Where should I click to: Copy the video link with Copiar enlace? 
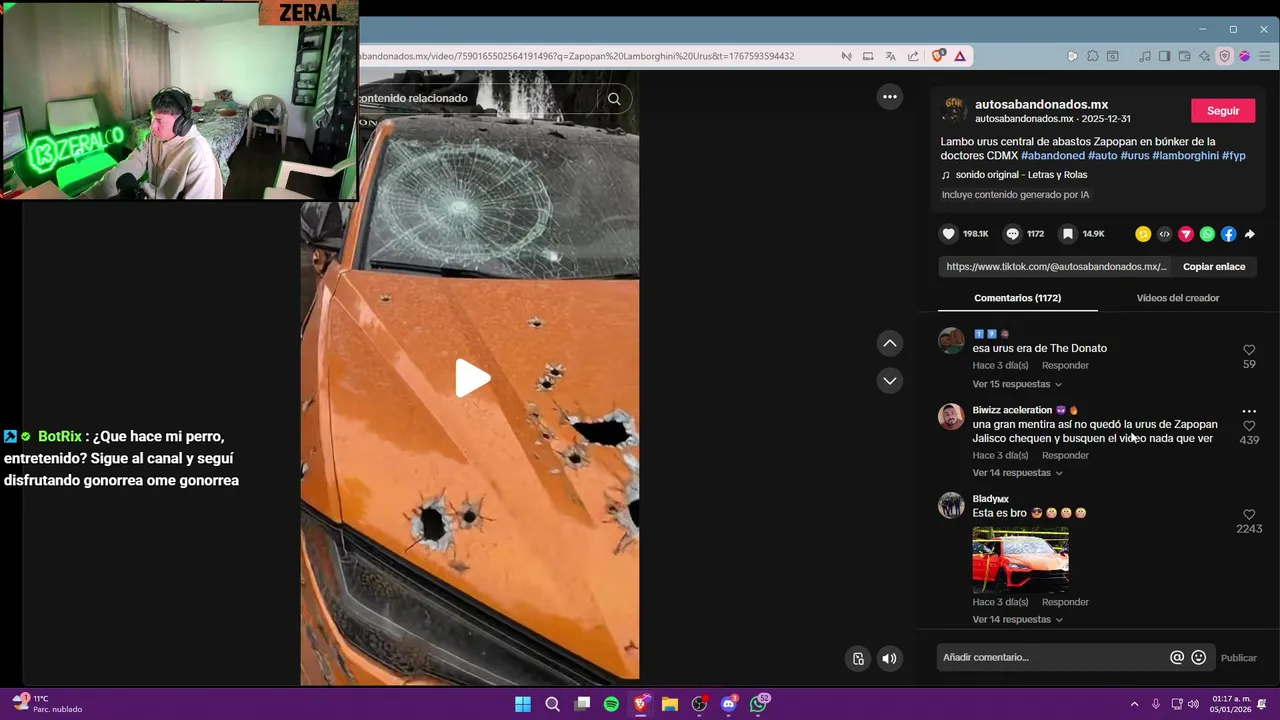coord(1214,267)
